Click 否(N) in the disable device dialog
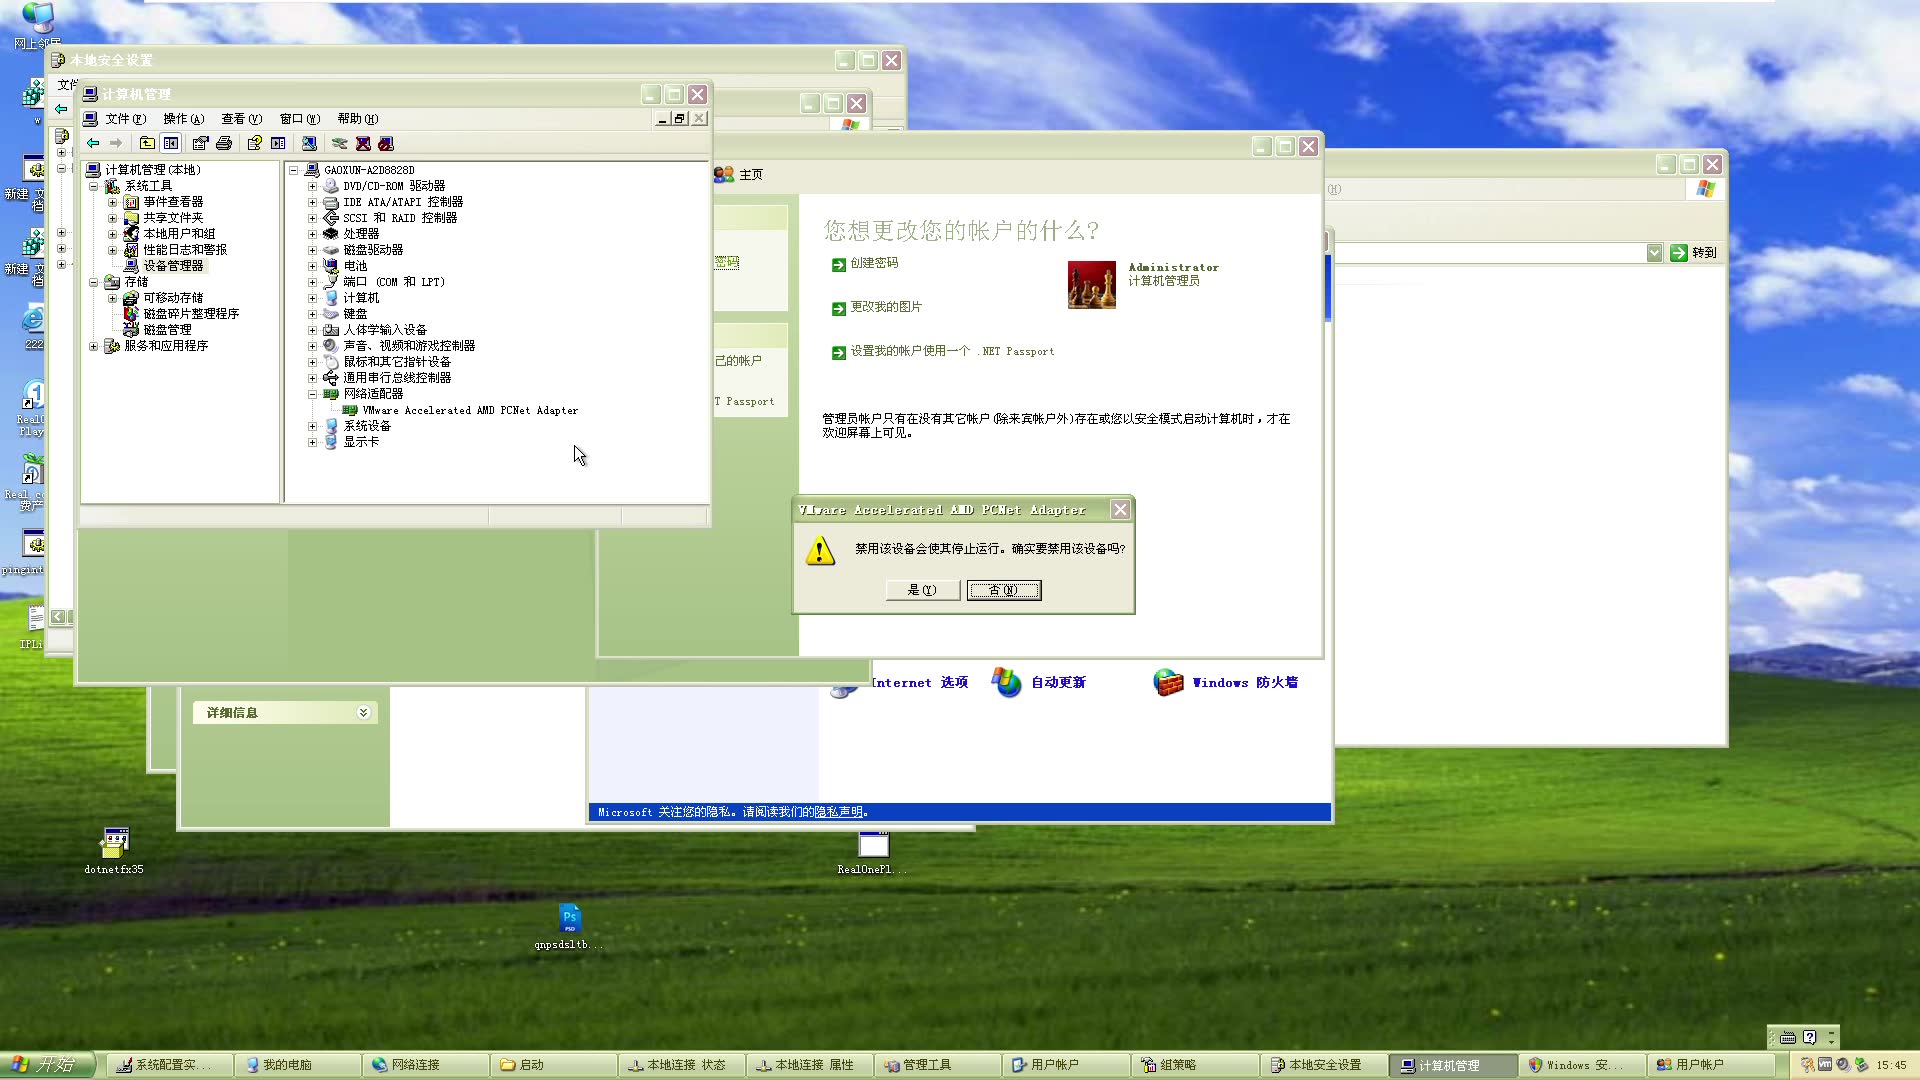The height and width of the screenshot is (1080, 1920). [x=1003, y=590]
